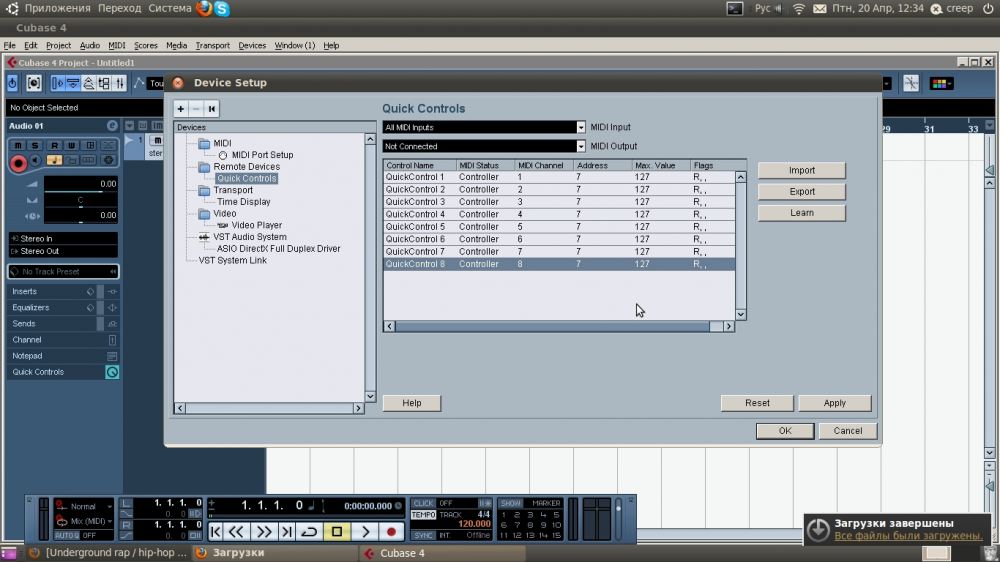Toggle Mute on Audio 01 inspector
This screenshot has height=562, width=1000.
pos(18,145)
